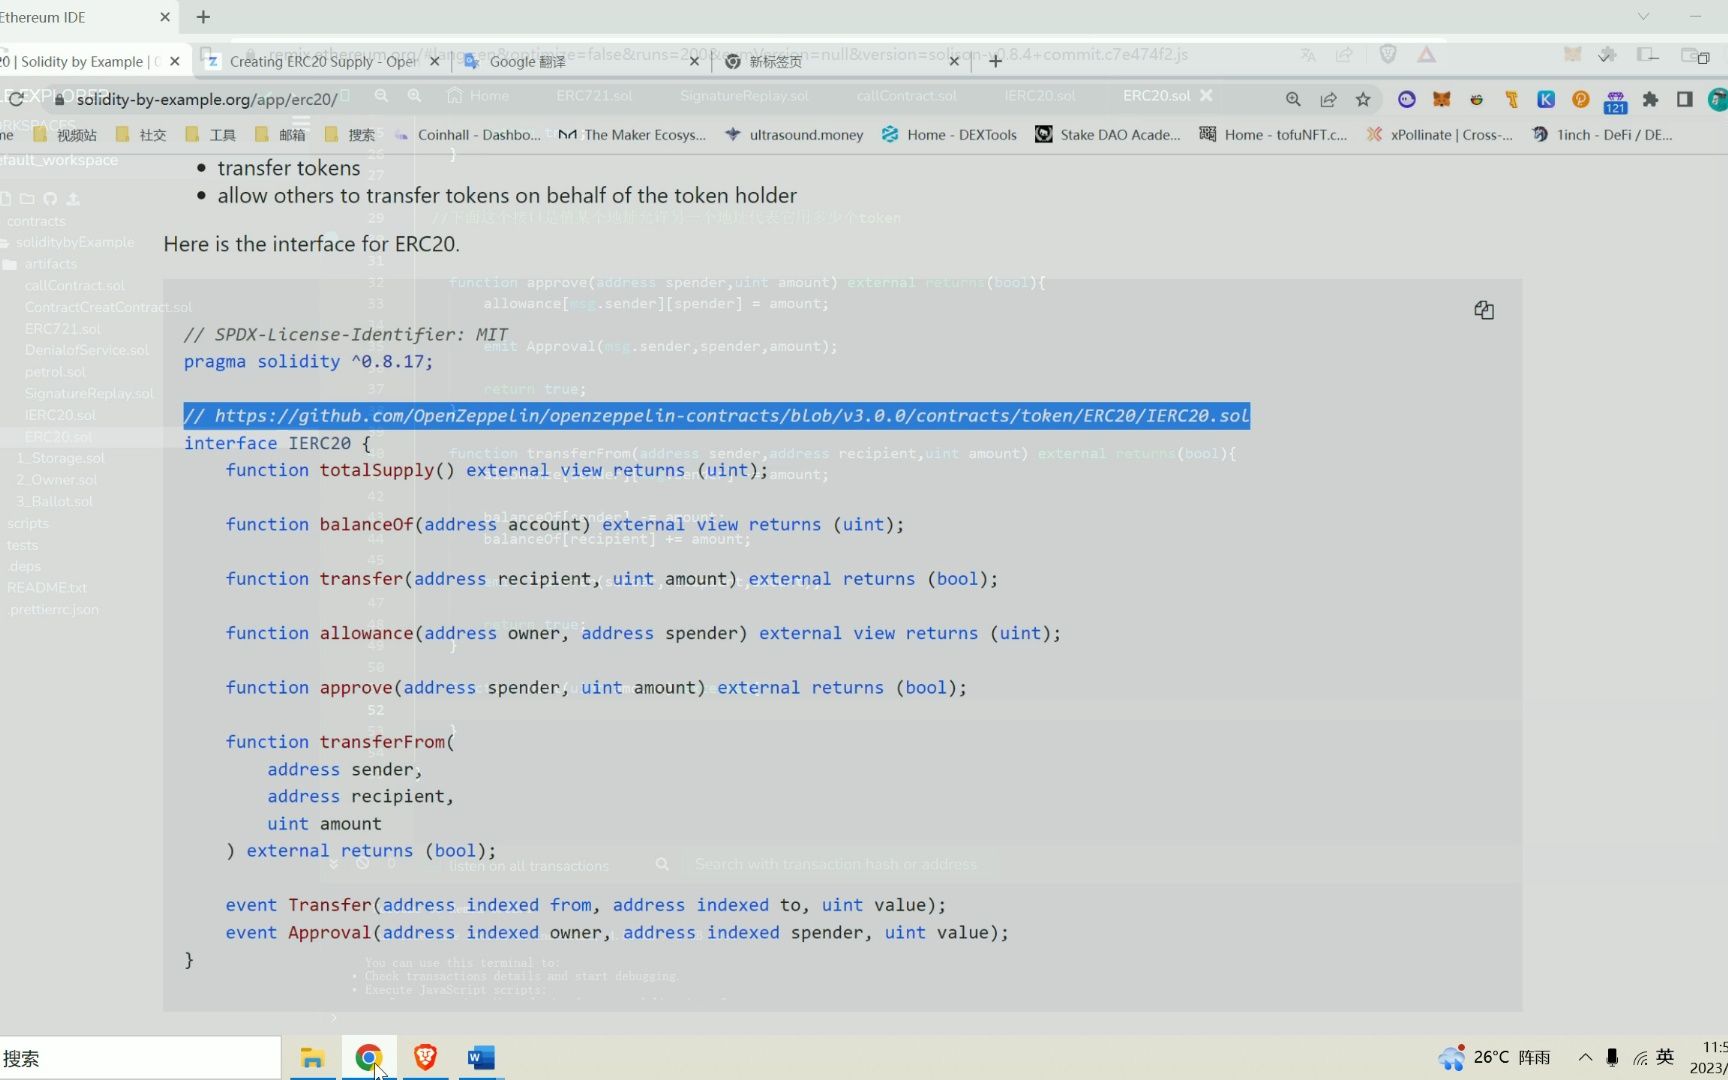The height and width of the screenshot is (1080, 1728).
Task: Reload the solidity-by-example page
Action: (x=16, y=98)
